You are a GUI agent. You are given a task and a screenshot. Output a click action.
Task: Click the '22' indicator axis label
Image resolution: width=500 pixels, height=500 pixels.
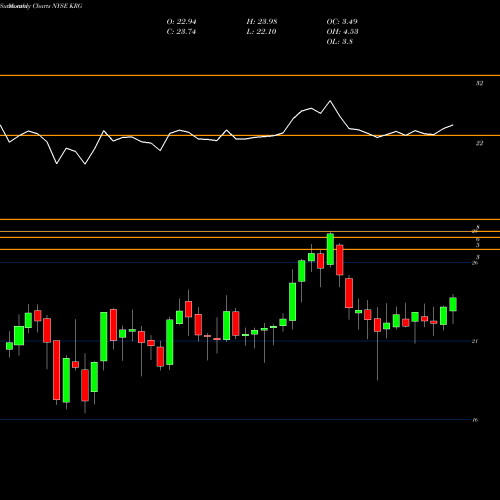479,143
